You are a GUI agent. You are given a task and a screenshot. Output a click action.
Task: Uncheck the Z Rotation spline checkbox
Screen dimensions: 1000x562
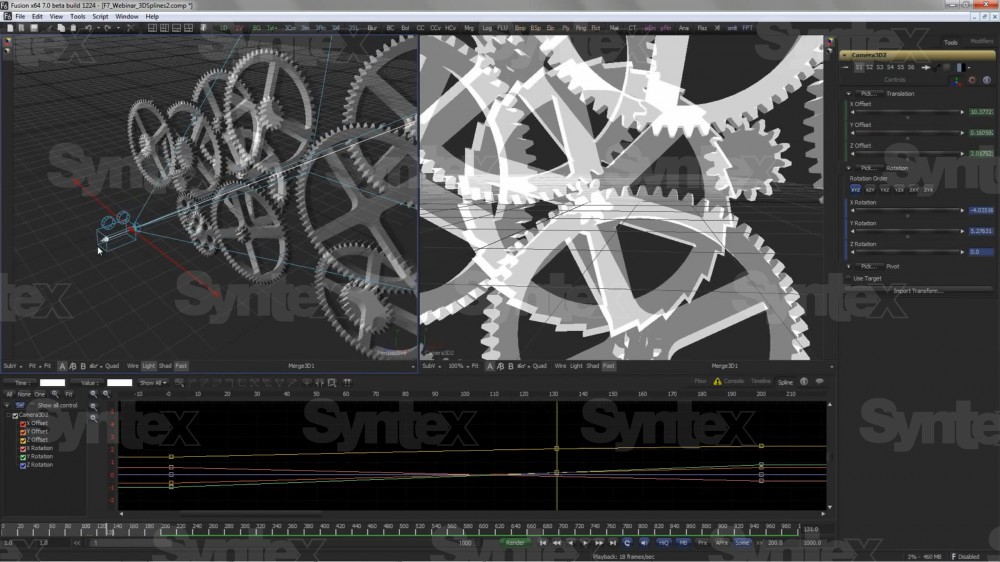[x=24, y=465]
